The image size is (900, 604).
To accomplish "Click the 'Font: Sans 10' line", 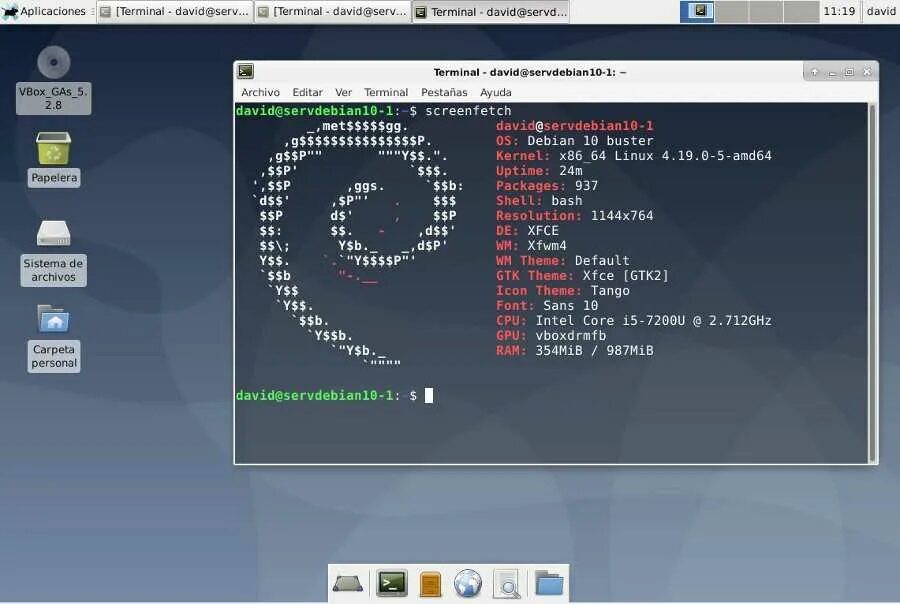I will click(547, 305).
